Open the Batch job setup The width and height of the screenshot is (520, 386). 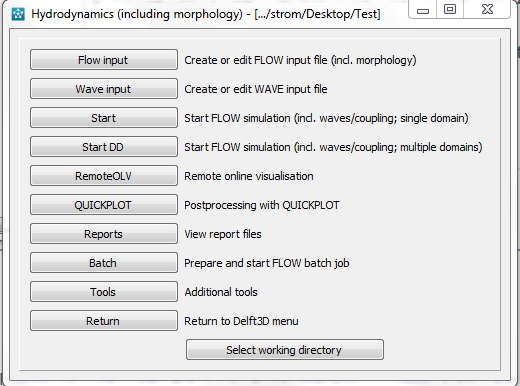pyautogui.click(x=104, y=263)
